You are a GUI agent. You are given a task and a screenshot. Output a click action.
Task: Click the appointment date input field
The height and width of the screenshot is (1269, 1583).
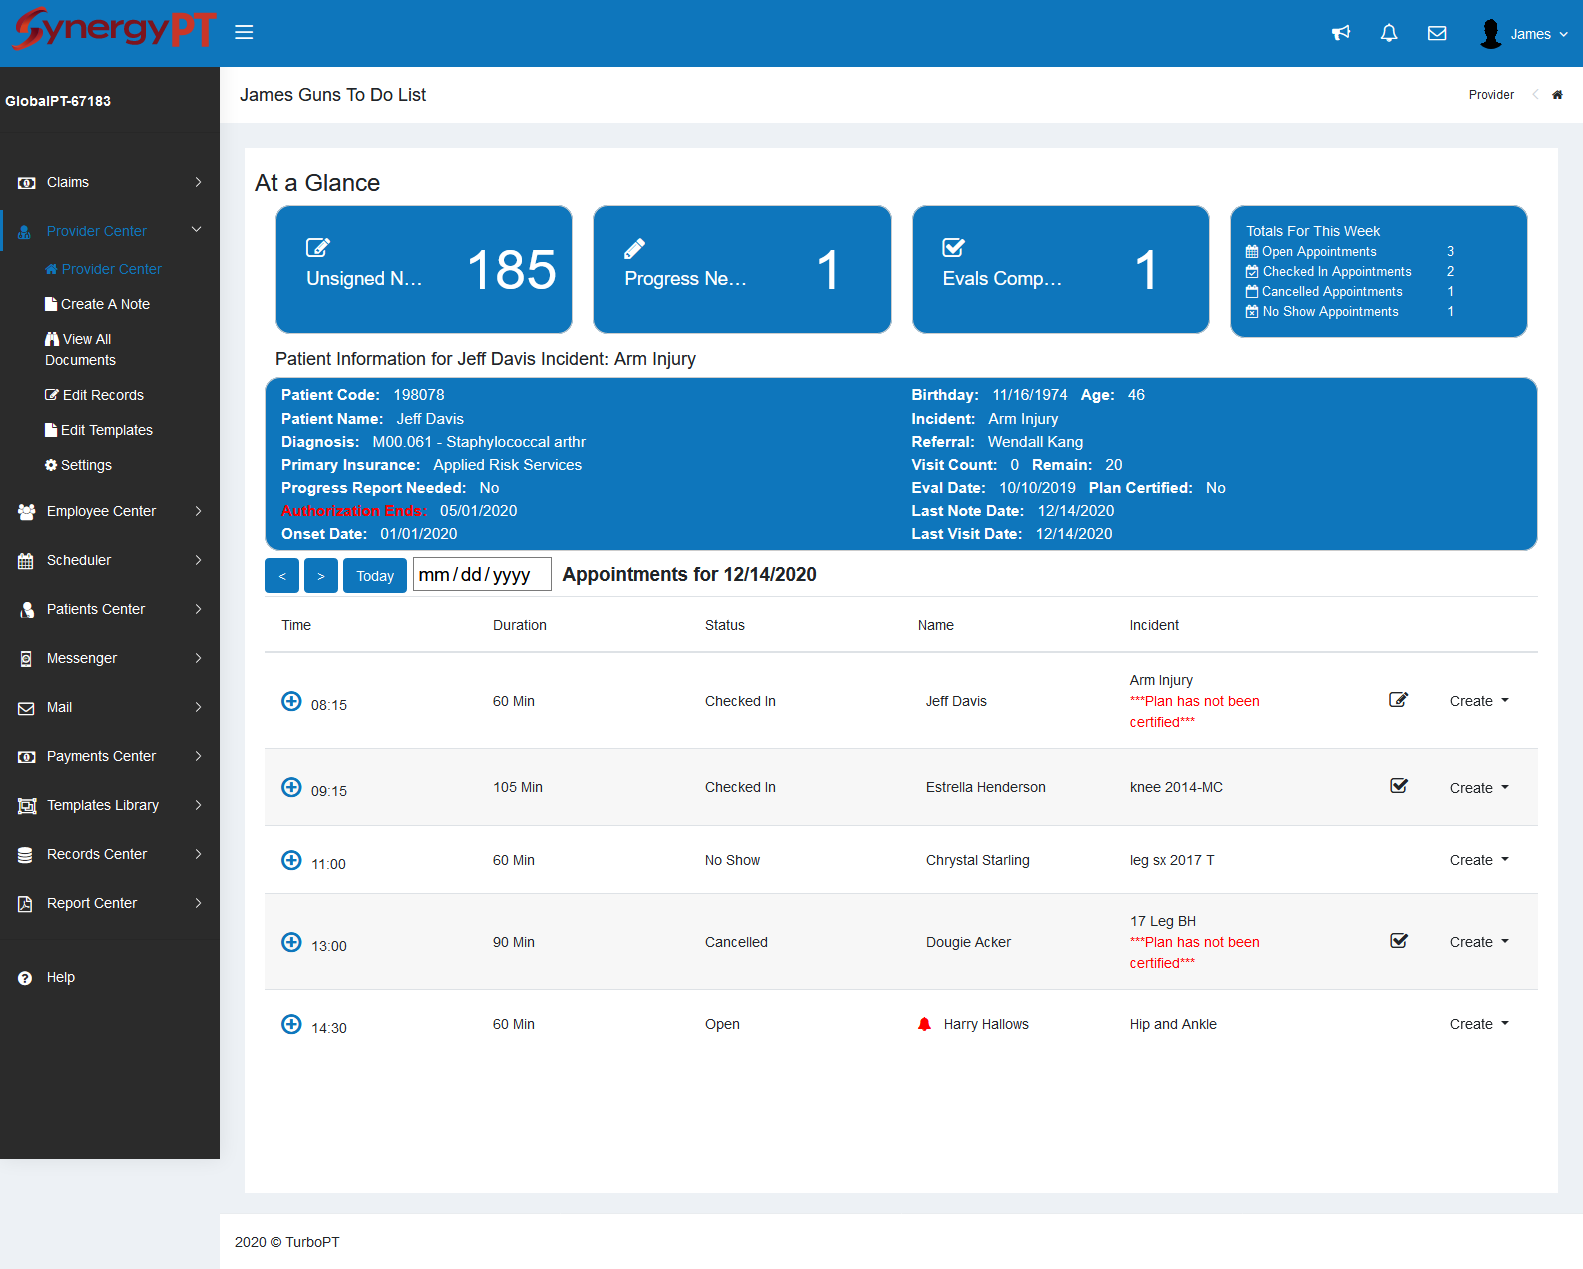482,575
